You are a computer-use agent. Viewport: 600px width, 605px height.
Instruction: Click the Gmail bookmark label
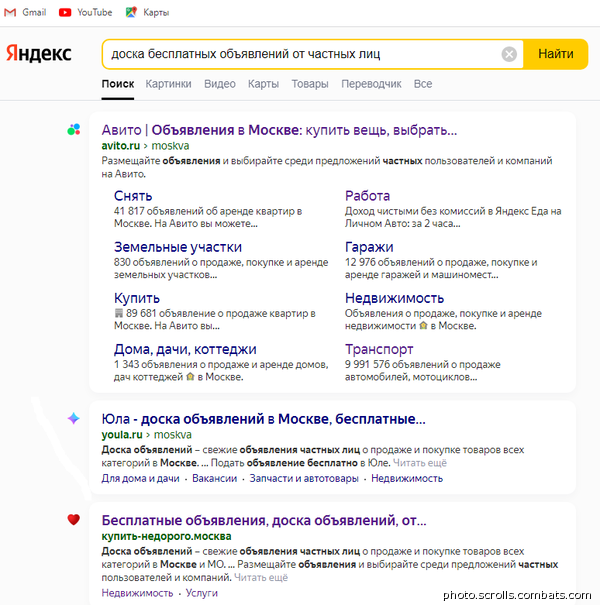(34, 12)
